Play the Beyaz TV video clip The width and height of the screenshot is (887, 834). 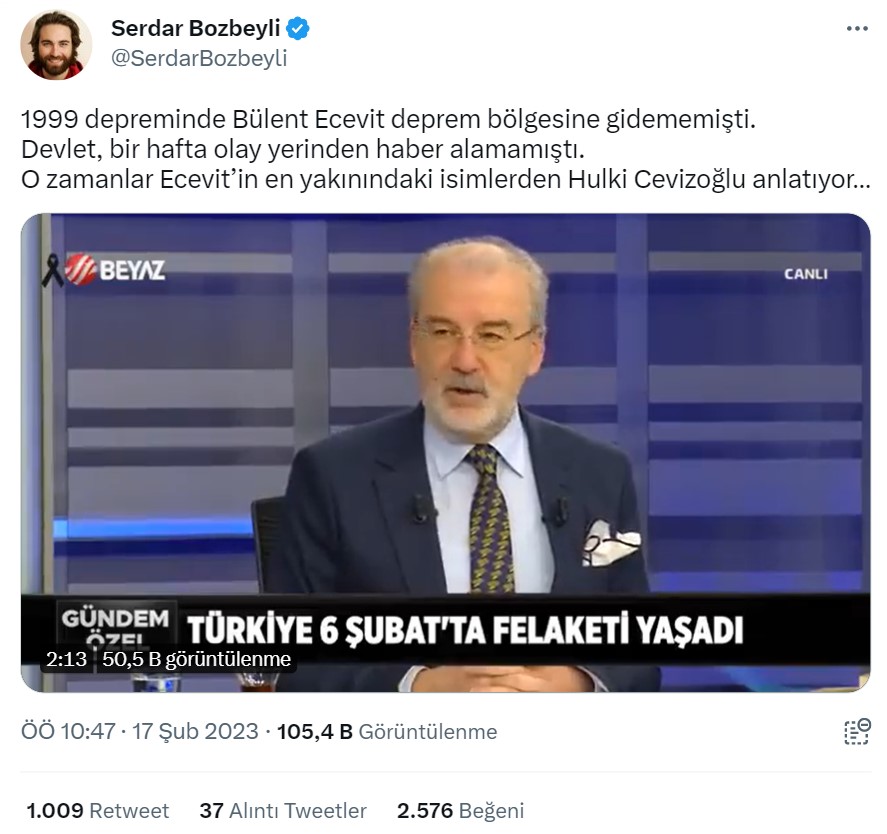point(445,452)
